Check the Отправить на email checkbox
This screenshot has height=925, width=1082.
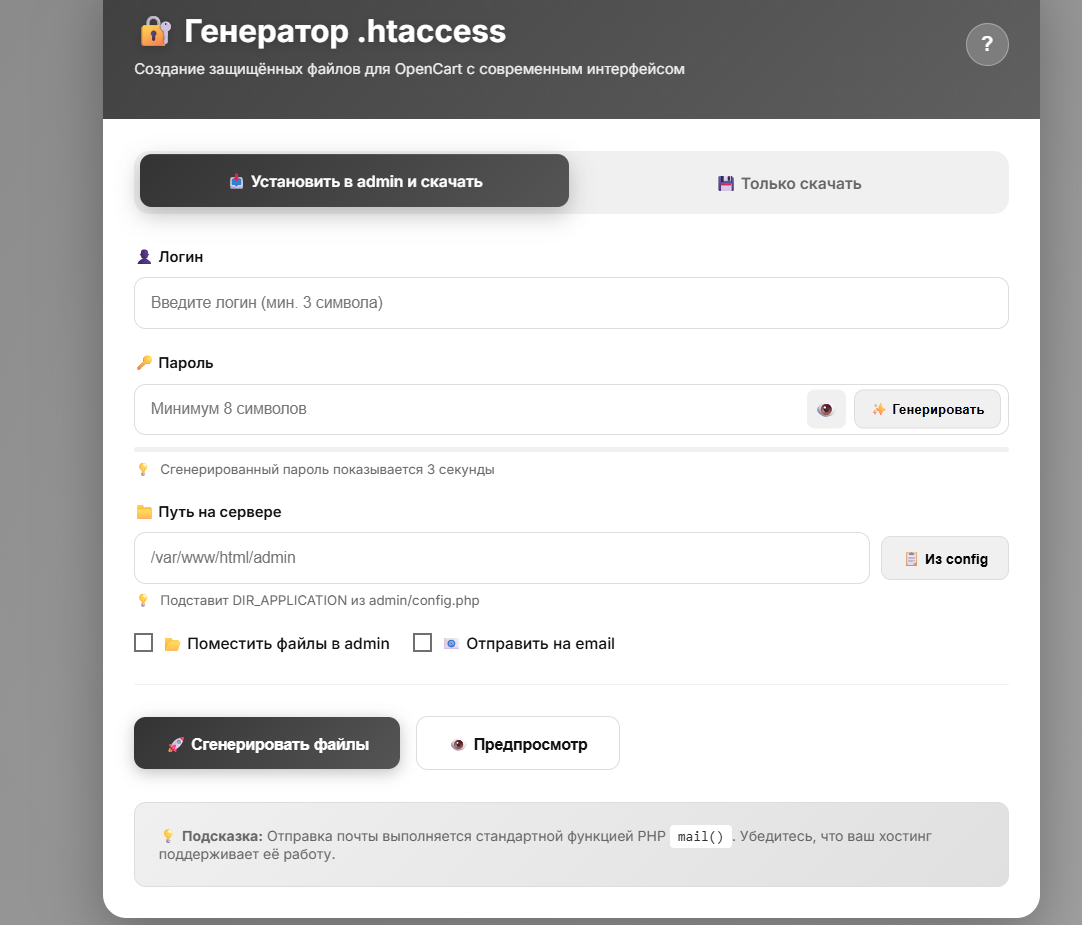click(x=422, y=643)
